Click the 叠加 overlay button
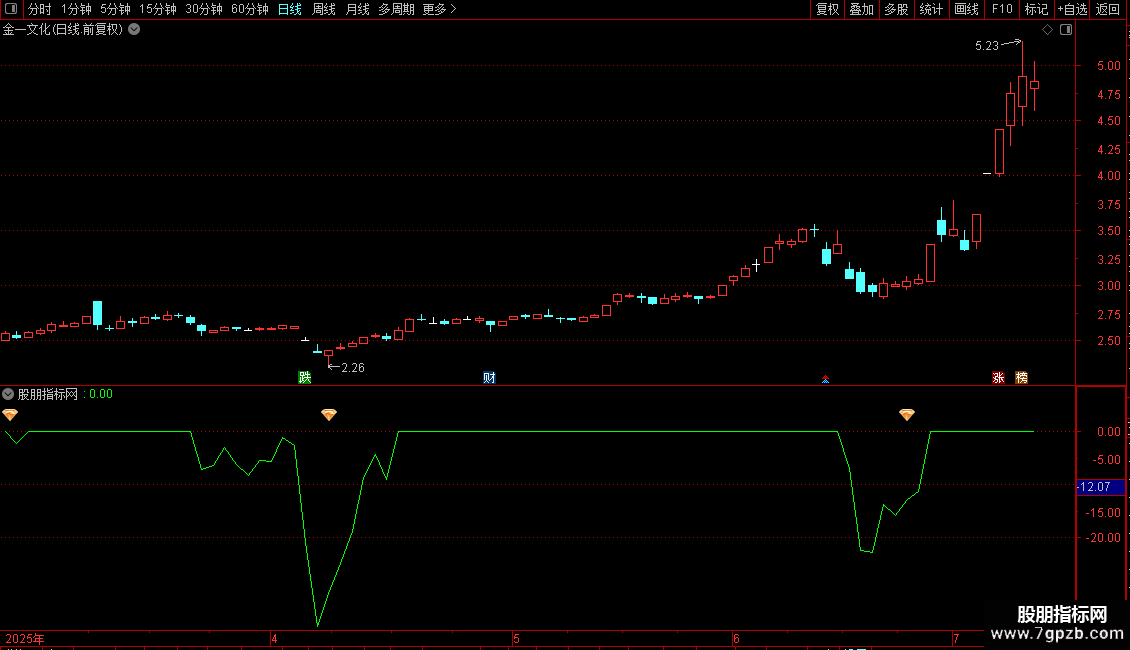Screen dimensions: 1130x650 861,9
